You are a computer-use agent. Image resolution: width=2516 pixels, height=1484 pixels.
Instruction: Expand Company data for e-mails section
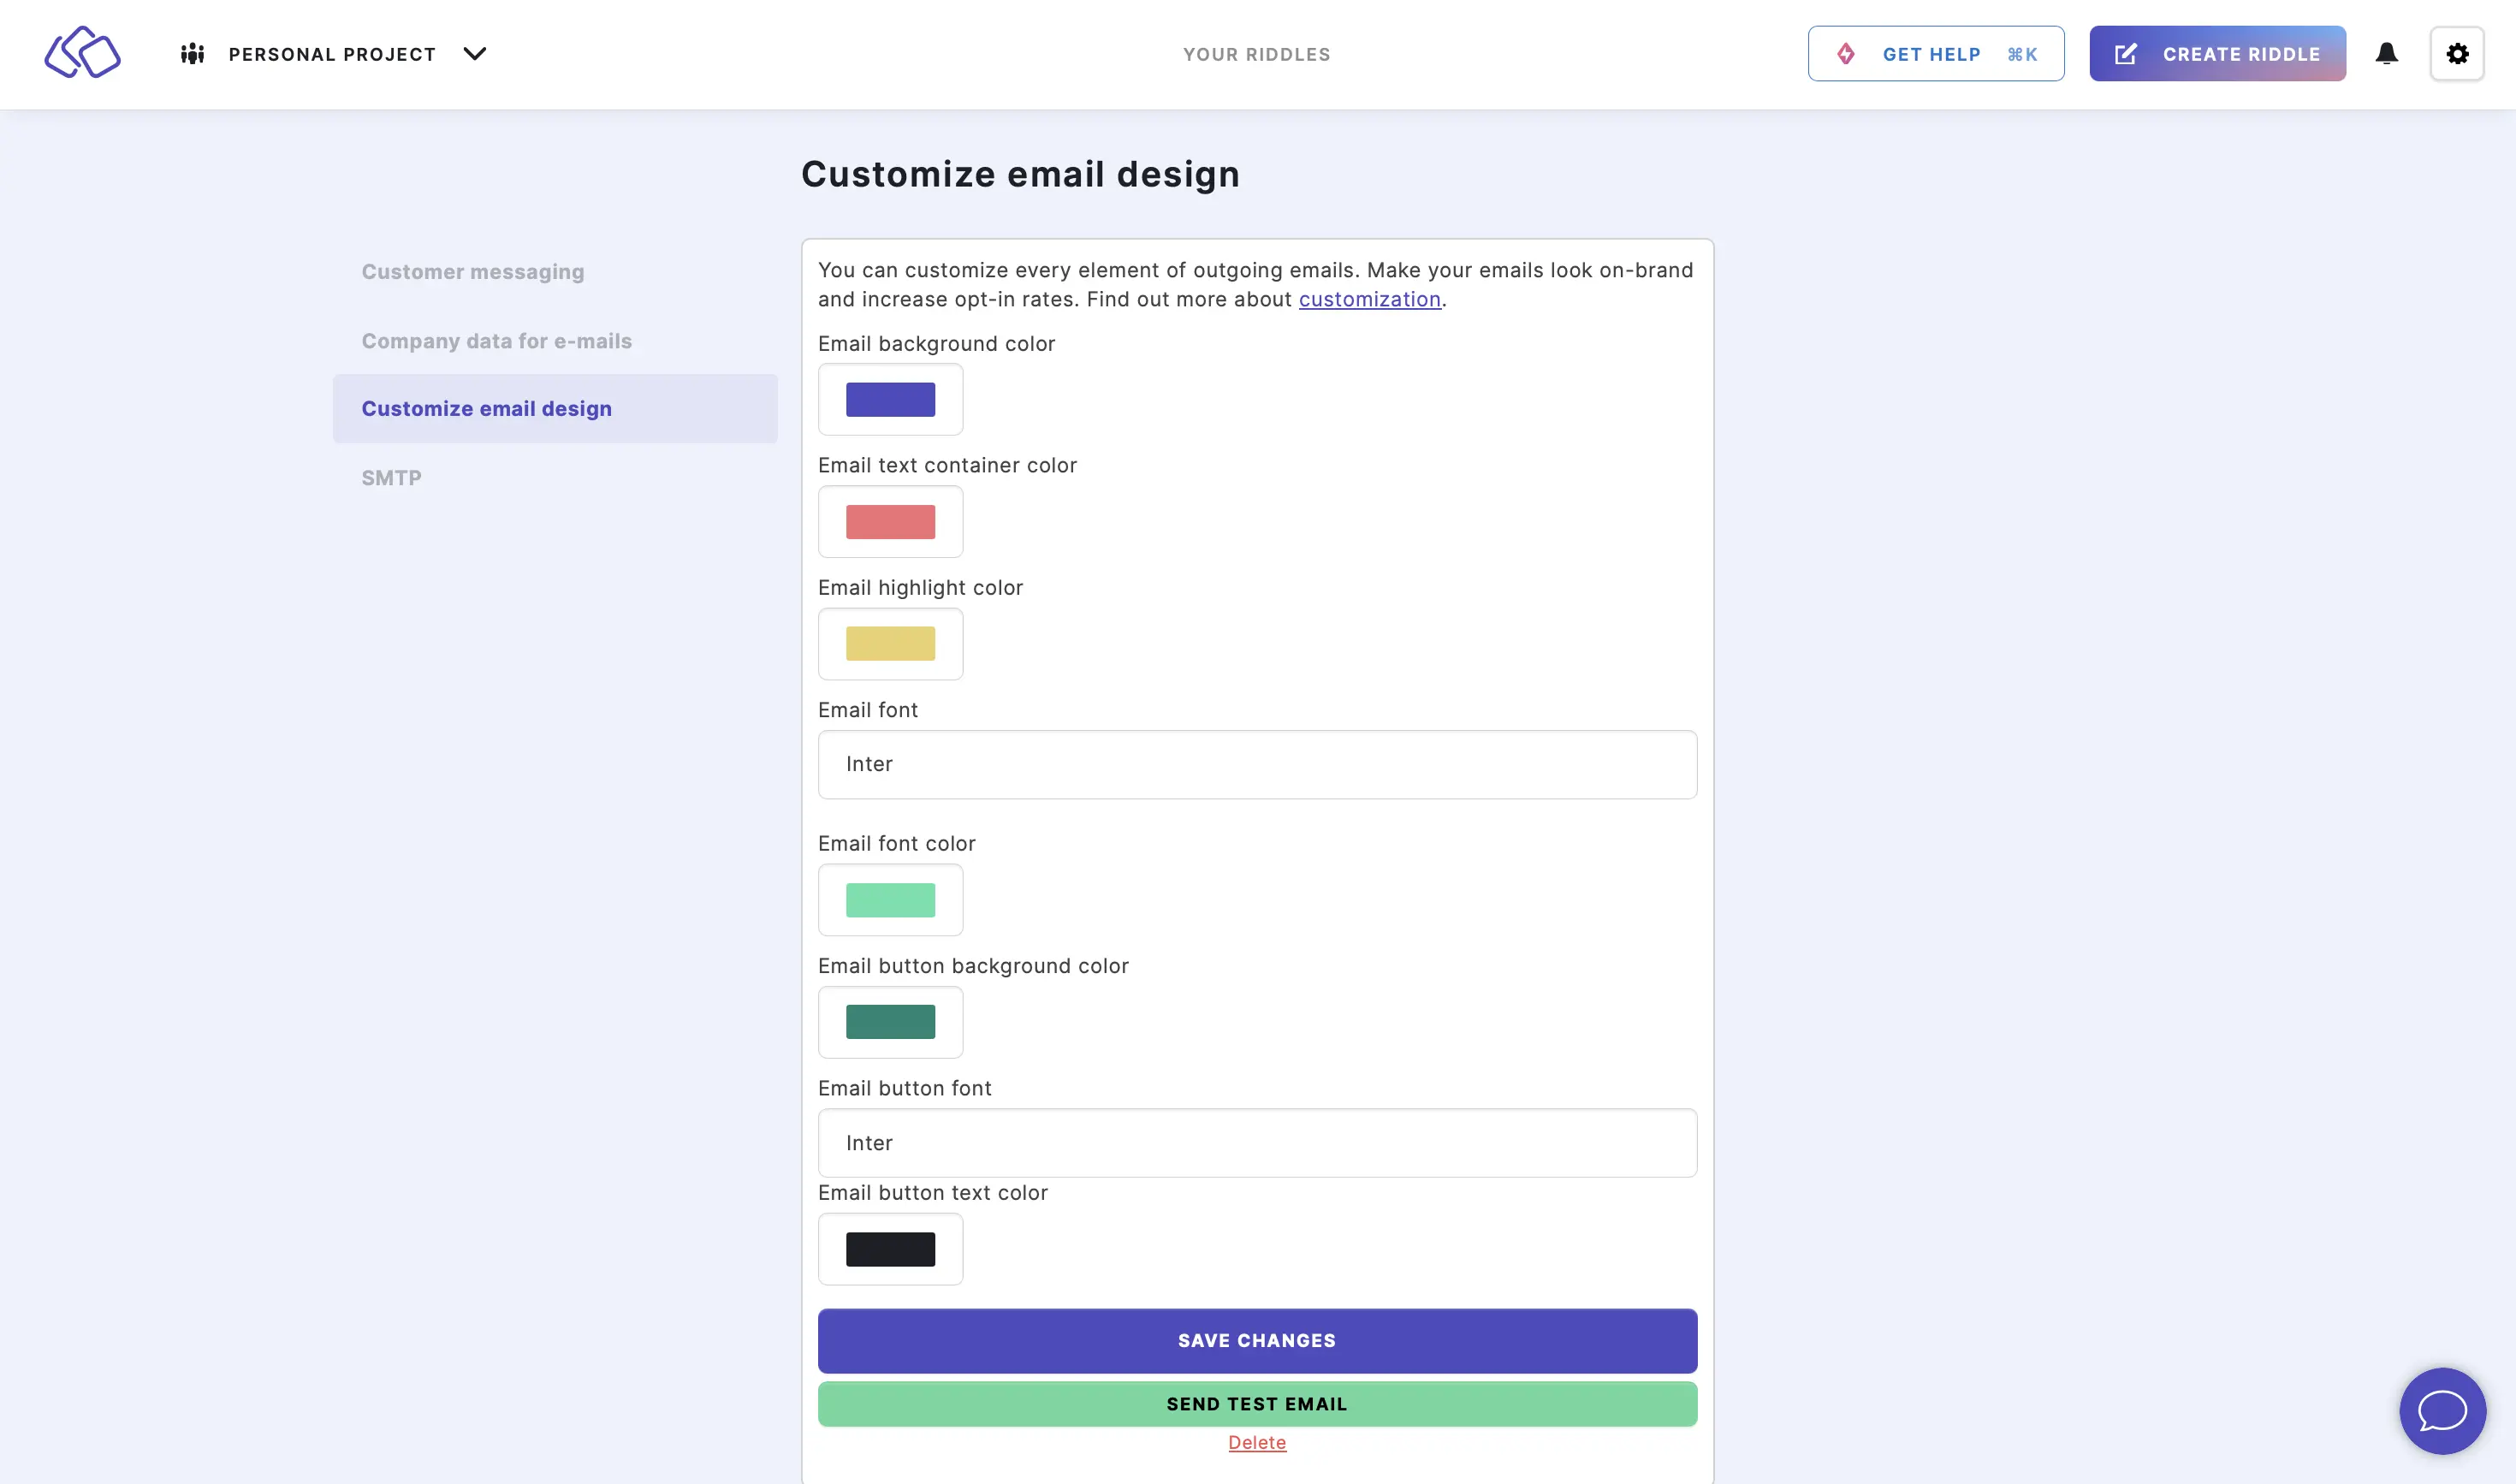tap(496, 339)
